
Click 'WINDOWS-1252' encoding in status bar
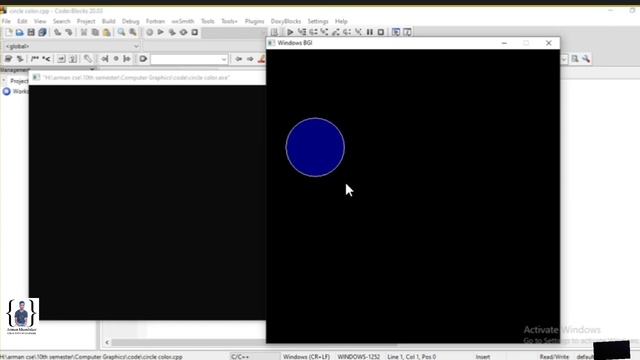click(358, 357)
